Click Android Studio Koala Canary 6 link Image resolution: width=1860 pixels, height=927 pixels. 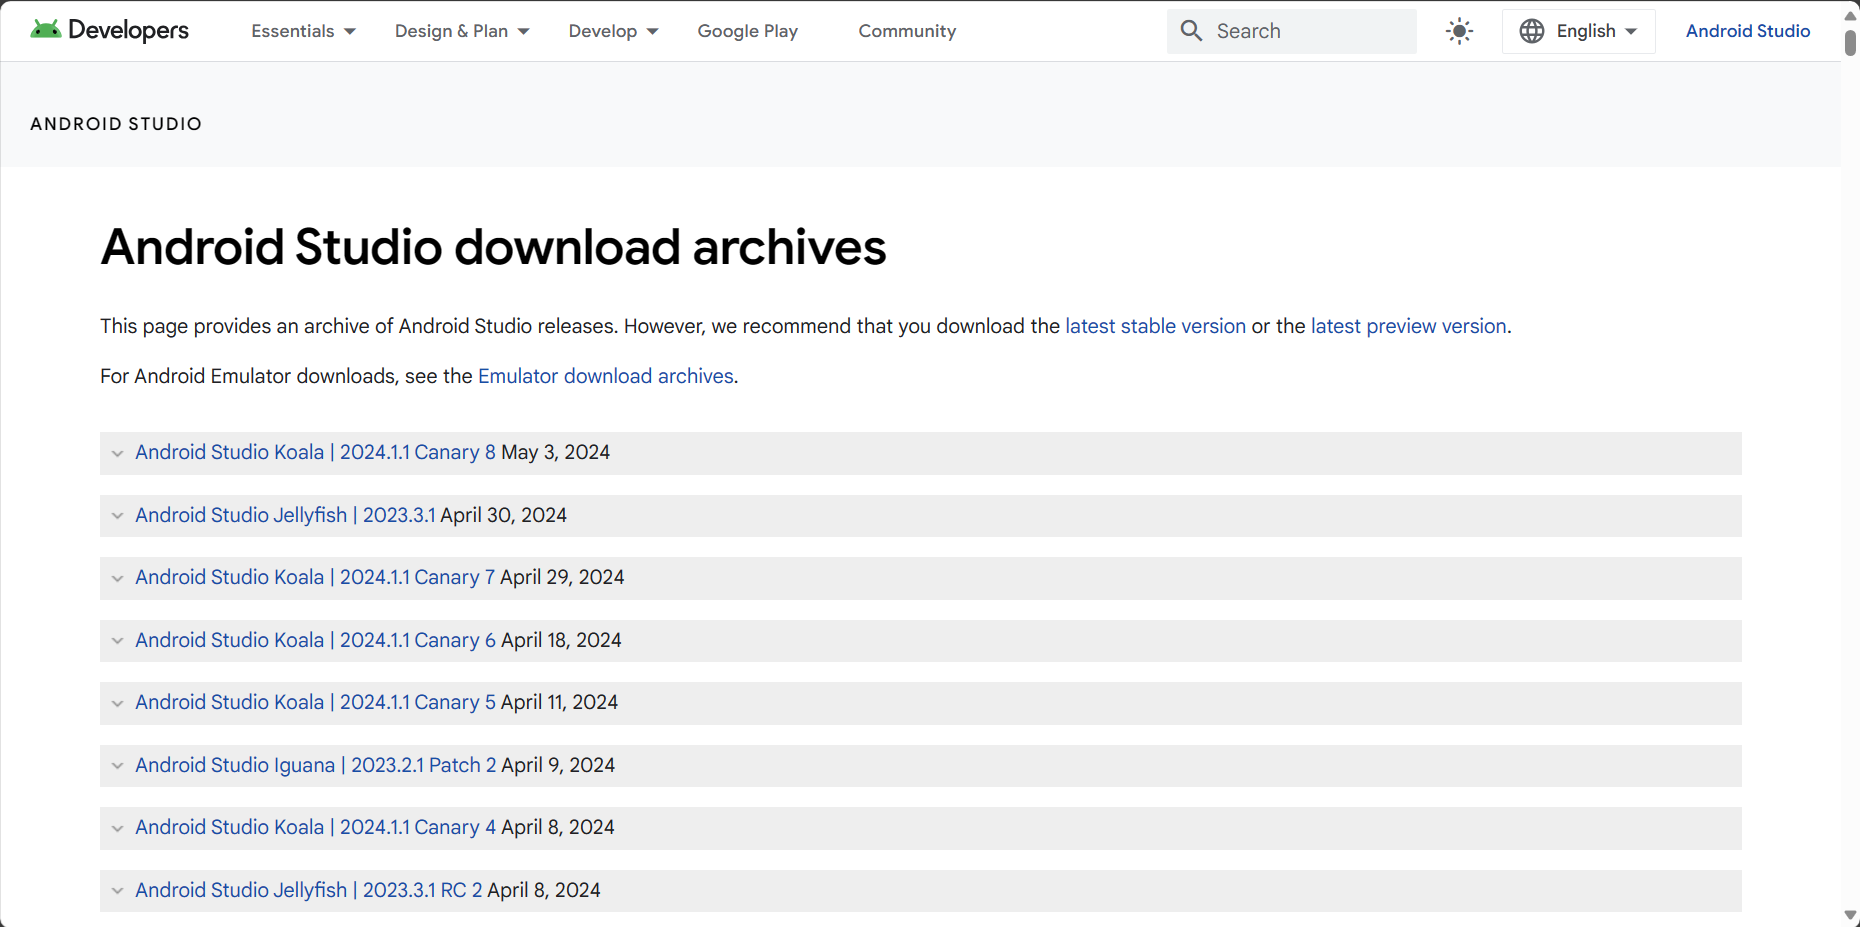click(315, 640)
